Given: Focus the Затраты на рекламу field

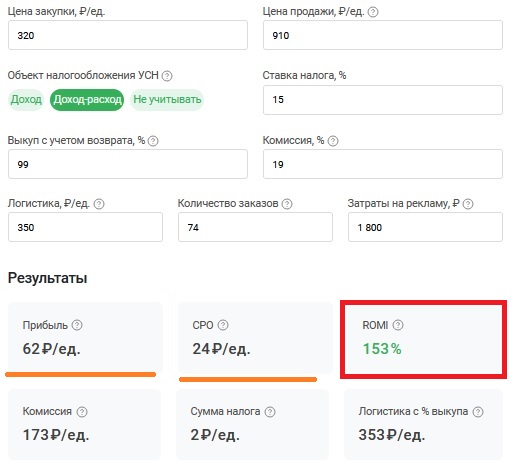Looking at the screenshot, I should coord(425,227).
